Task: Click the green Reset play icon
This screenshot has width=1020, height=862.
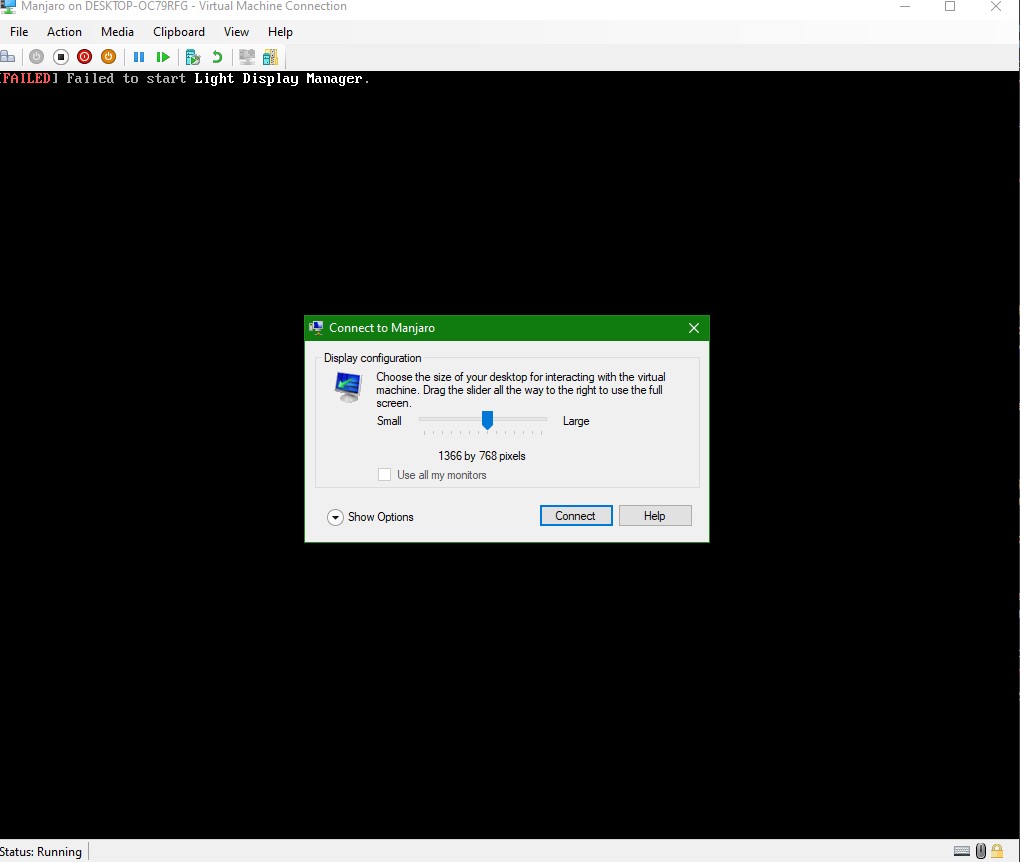Action: 163,57
